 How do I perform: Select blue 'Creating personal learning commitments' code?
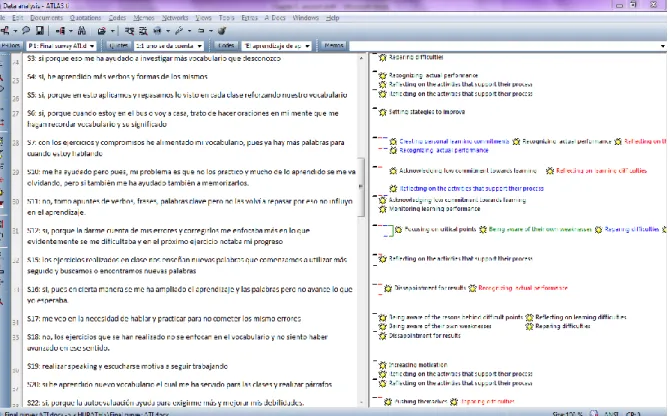click(454, 141)
